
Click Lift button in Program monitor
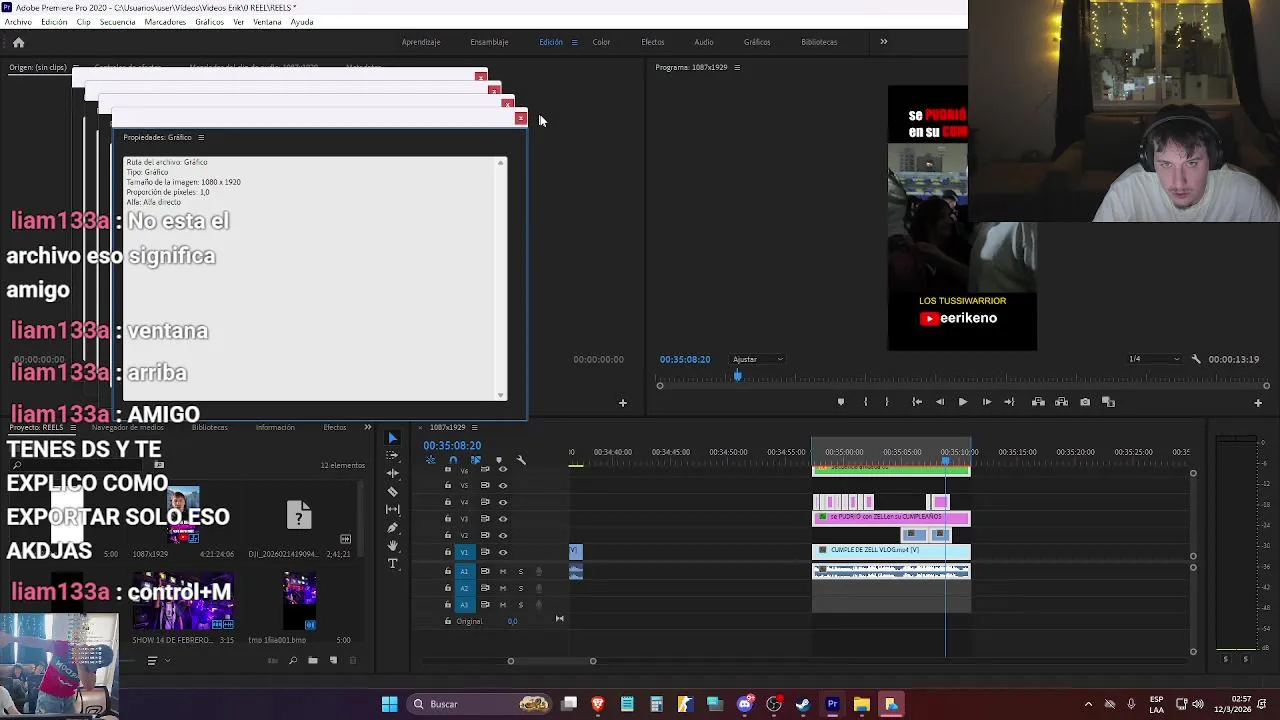(x=1038, y=402)
